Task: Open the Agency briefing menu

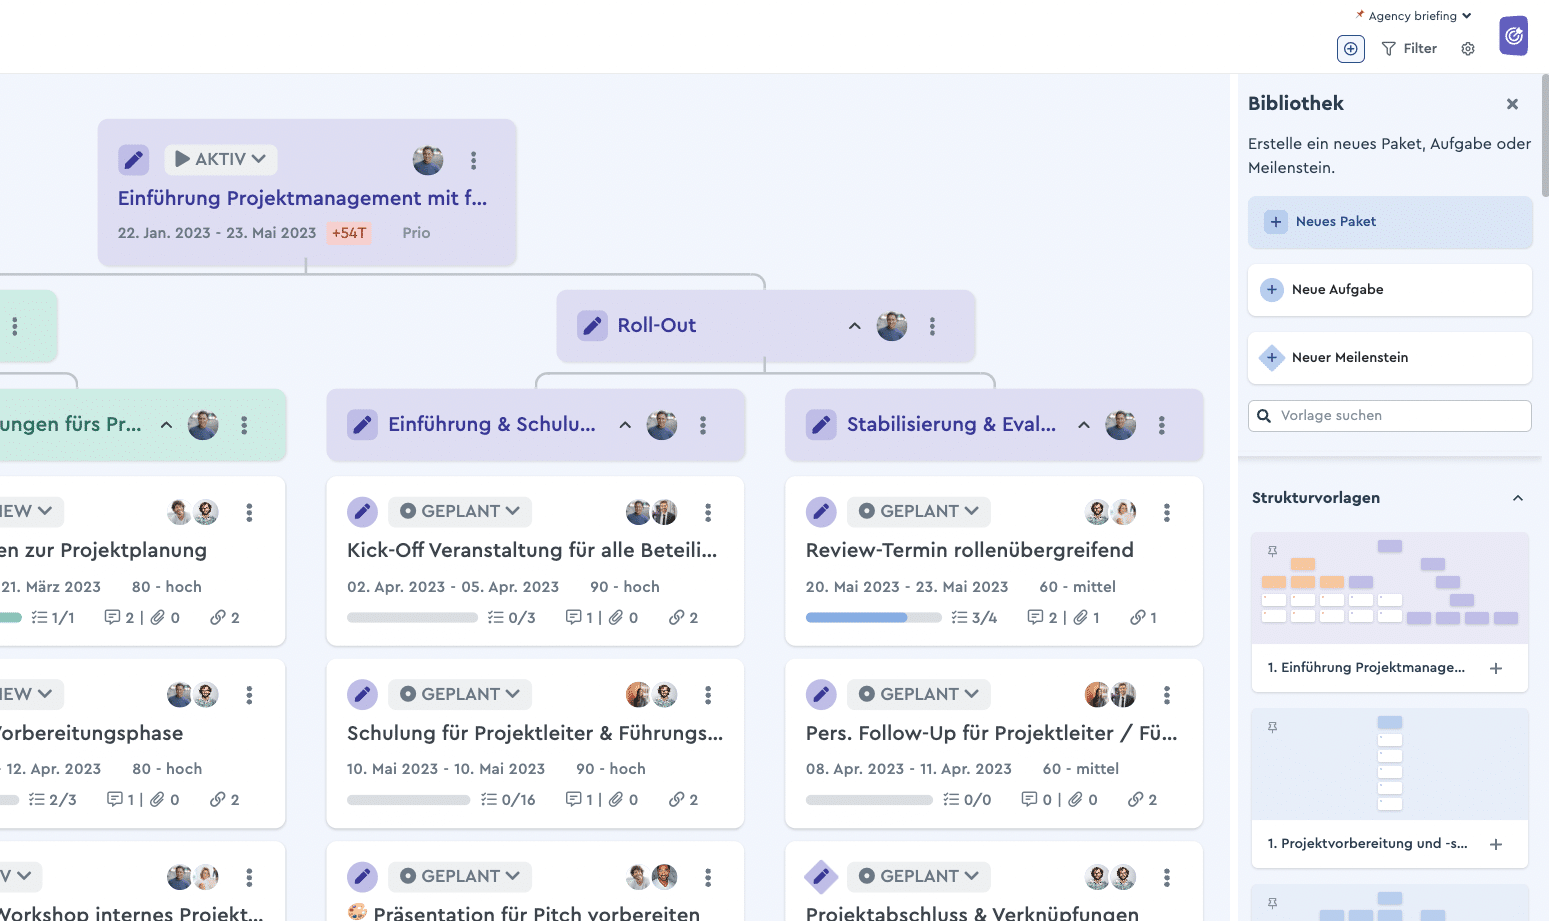Action: [x=1413, y=16]
